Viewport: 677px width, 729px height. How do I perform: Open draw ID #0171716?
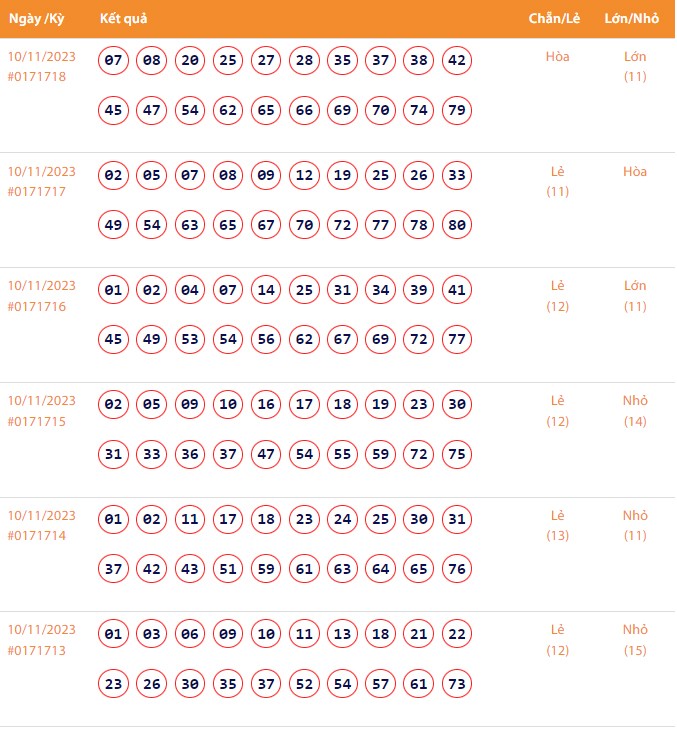pyautogui.click(x=37, y=307)
